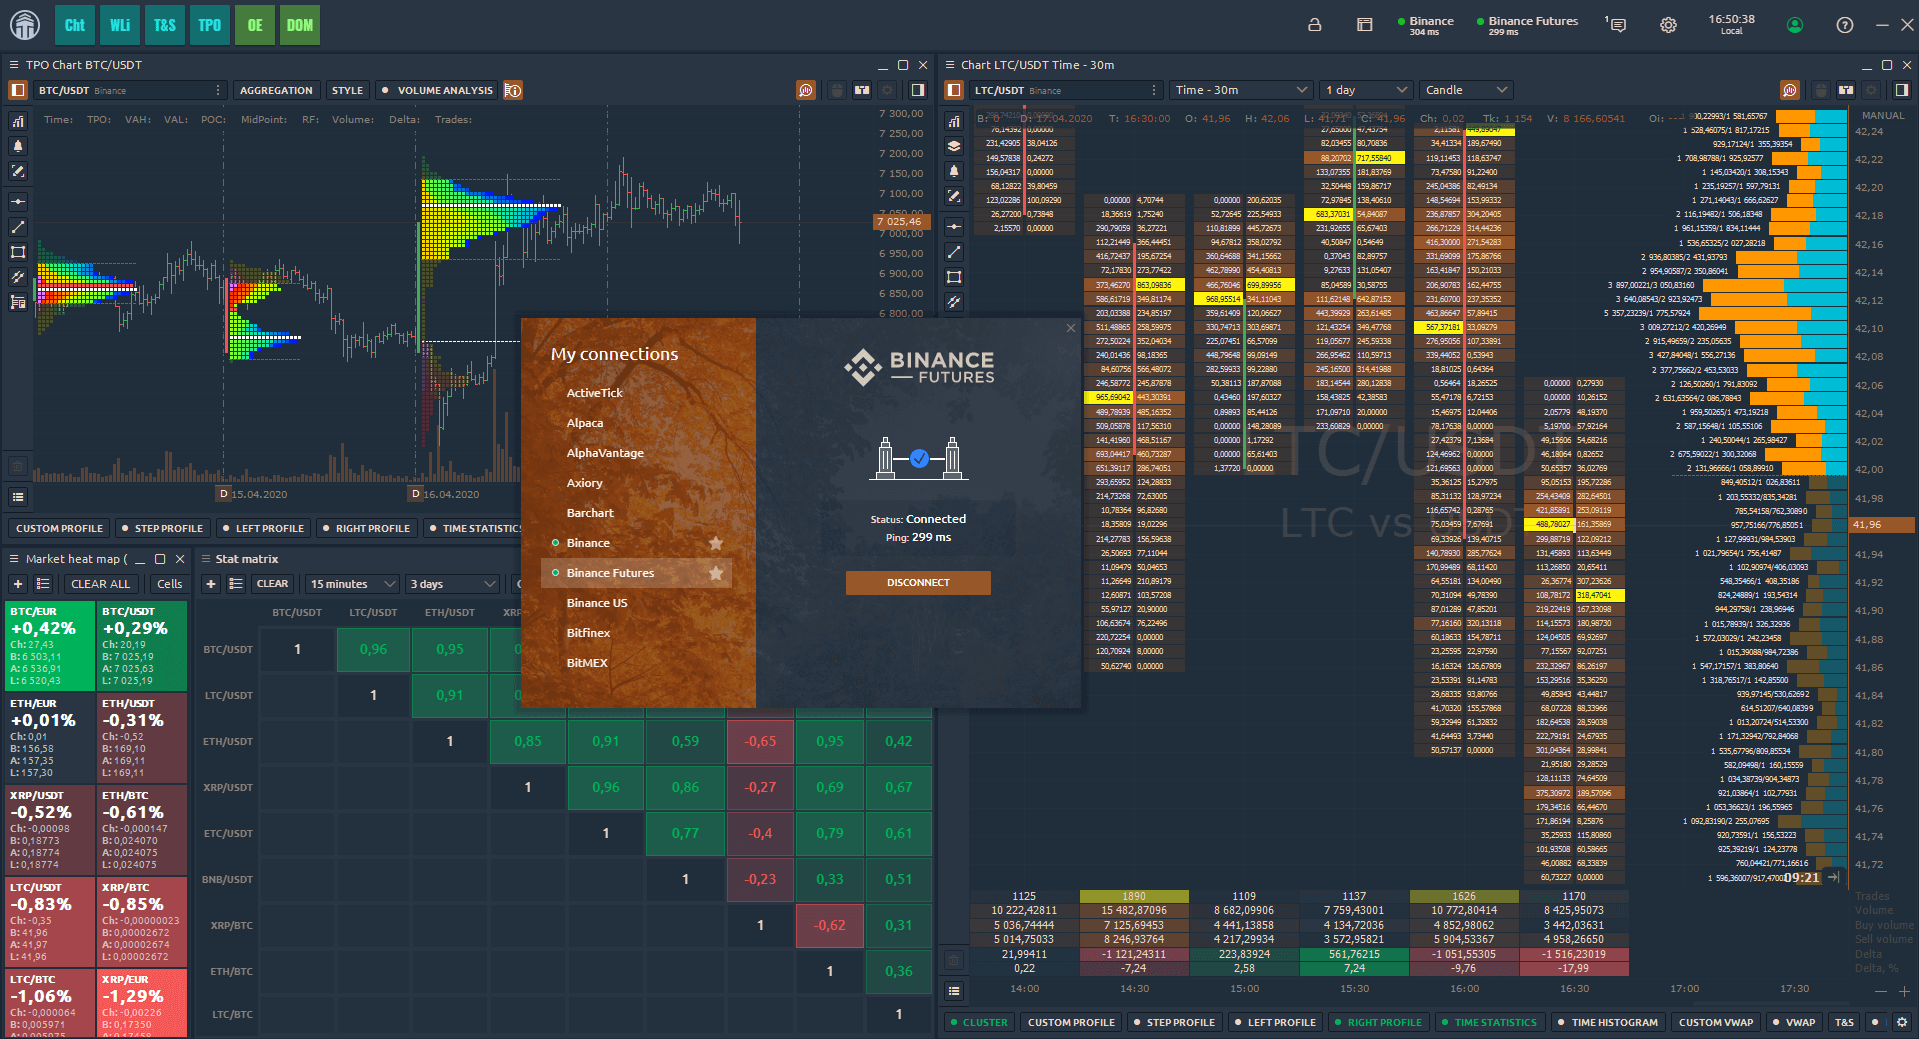Open TPO Chart panel hamburger menu
The image size is (1919, 1039).
(14, 65)
